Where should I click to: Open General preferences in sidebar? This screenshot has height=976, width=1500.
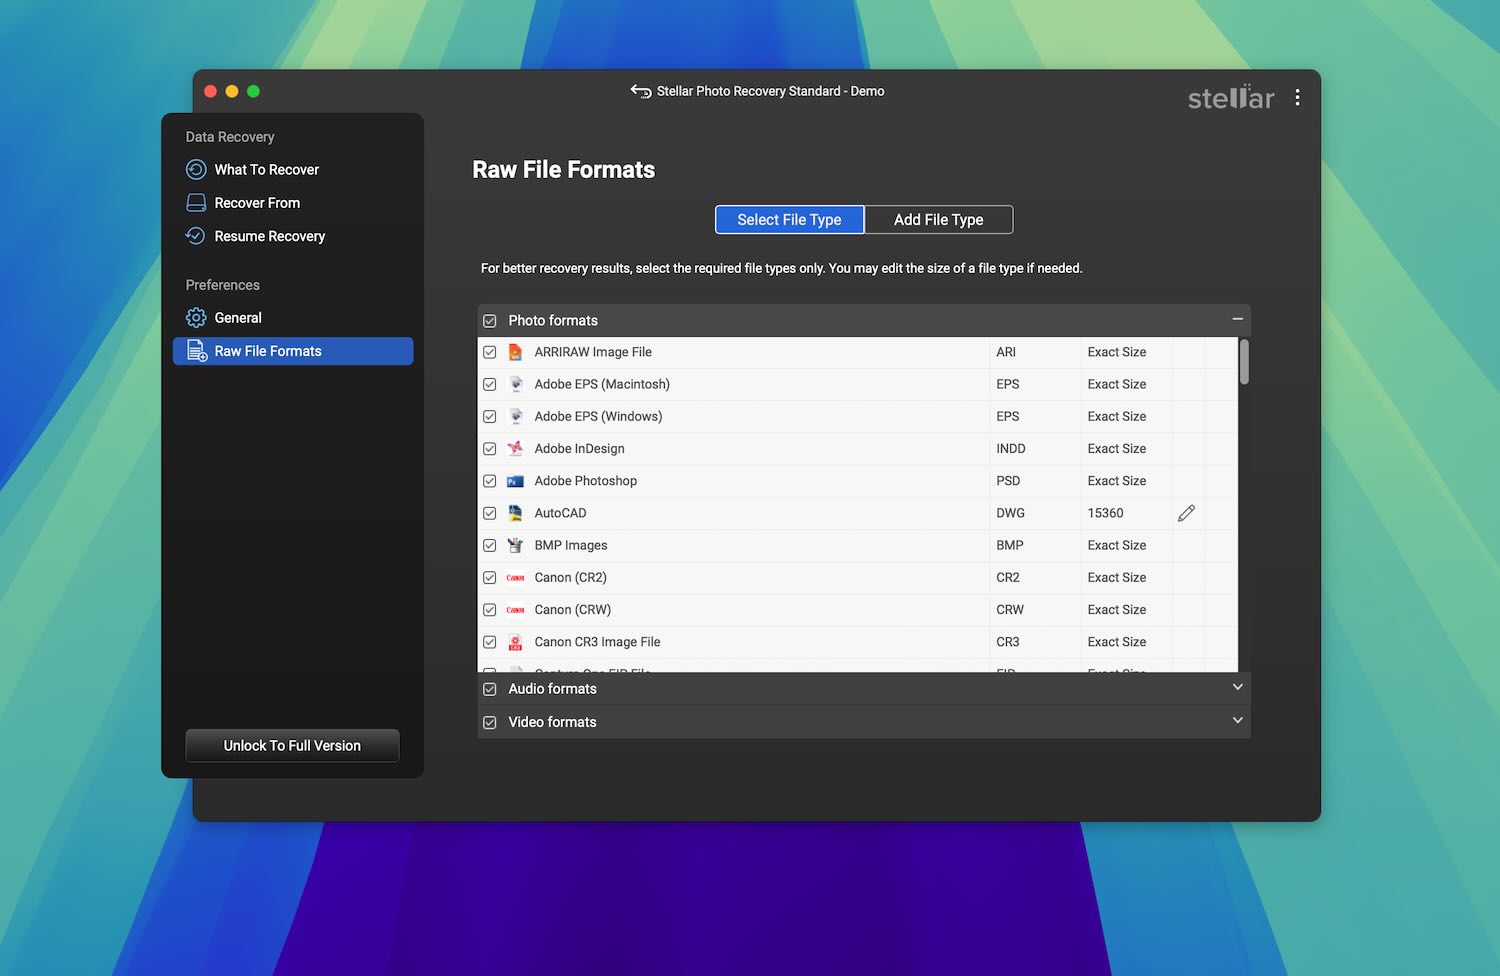click(x=238, y=318)
